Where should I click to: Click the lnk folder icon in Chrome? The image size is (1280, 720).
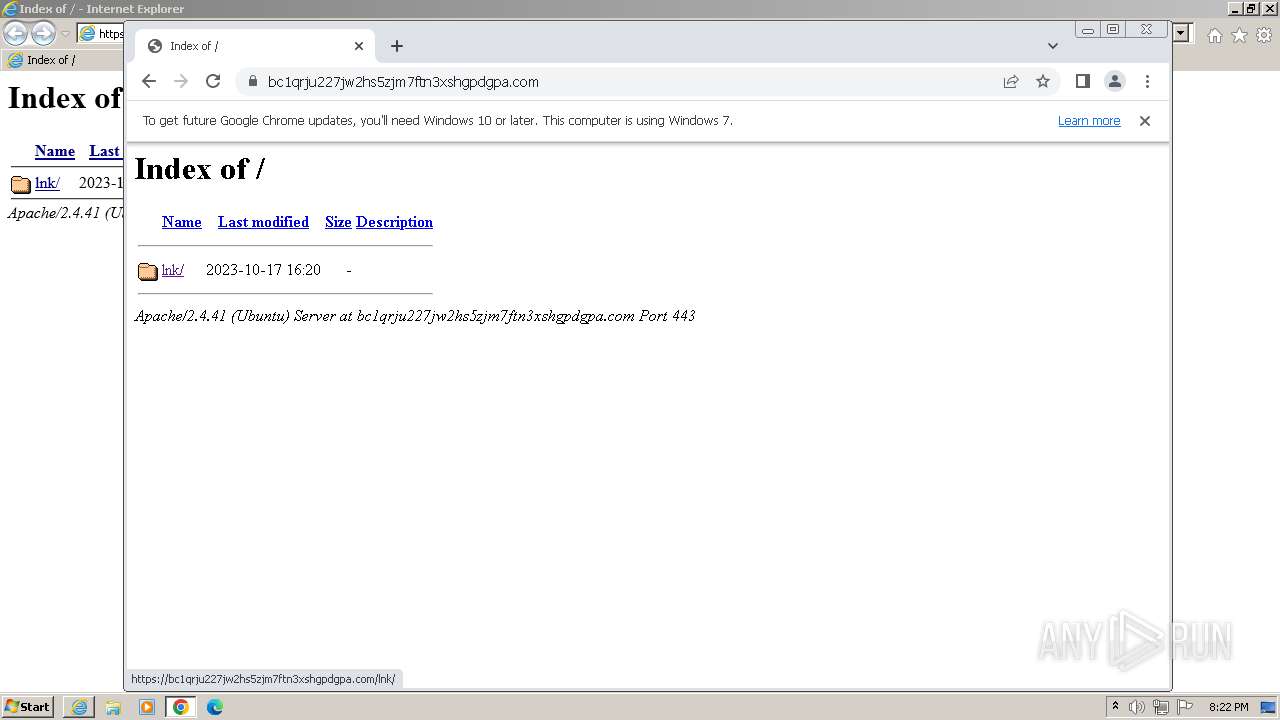pos(148,271)
